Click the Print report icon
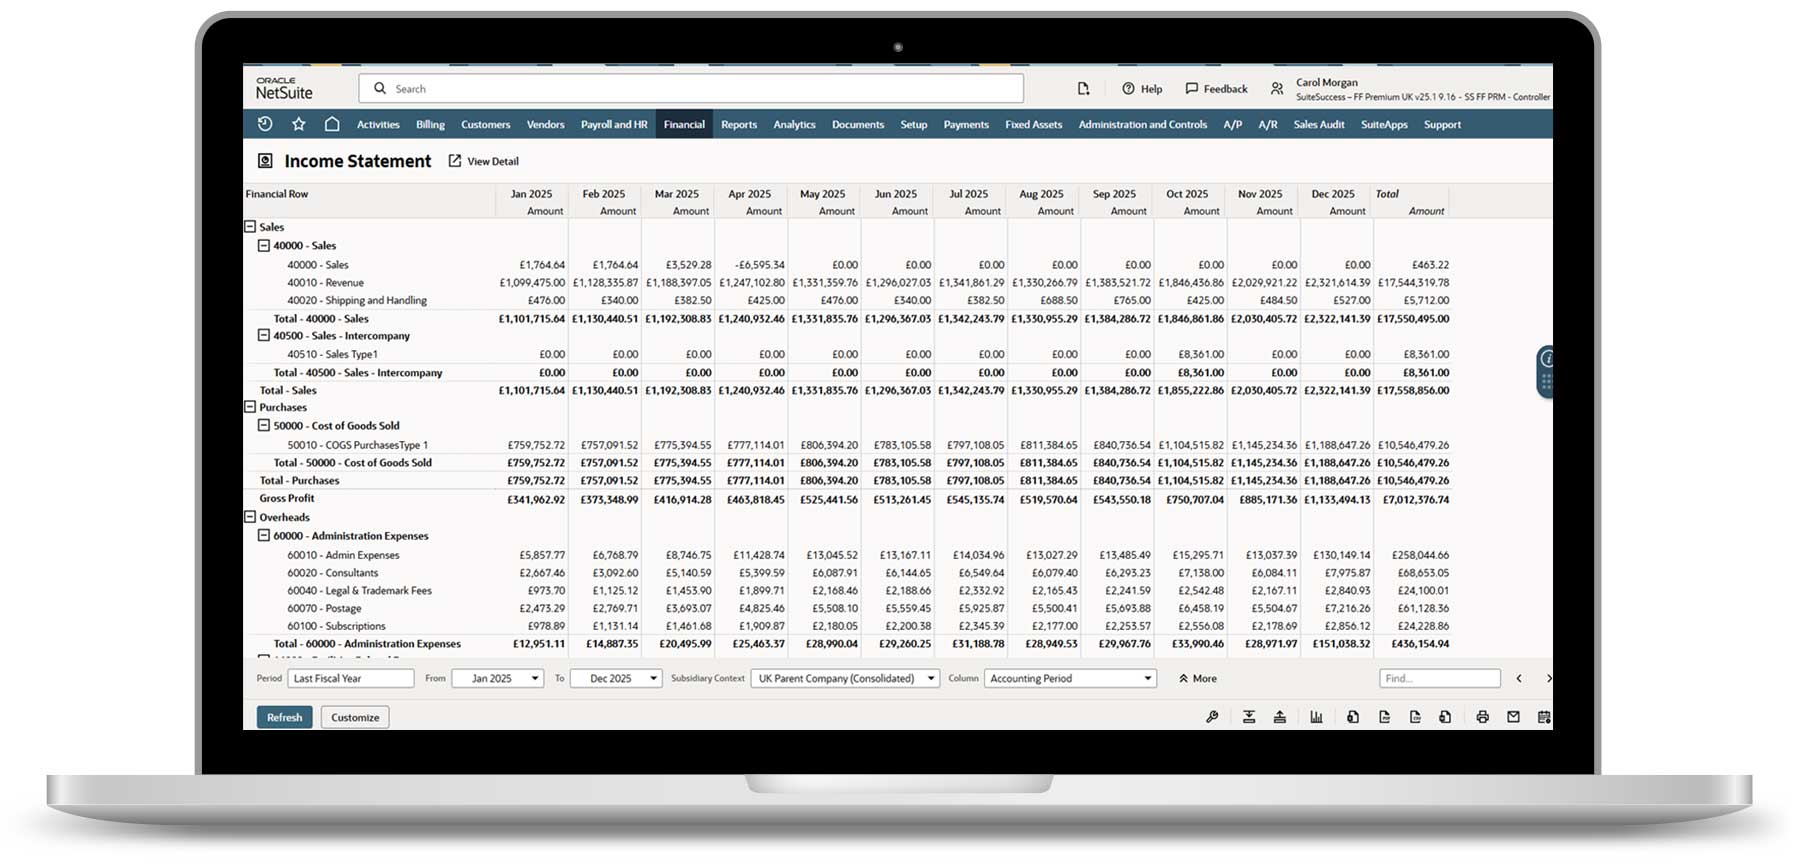The height and width of the screenshot is (868, 1800). [x=1482, y=717]
